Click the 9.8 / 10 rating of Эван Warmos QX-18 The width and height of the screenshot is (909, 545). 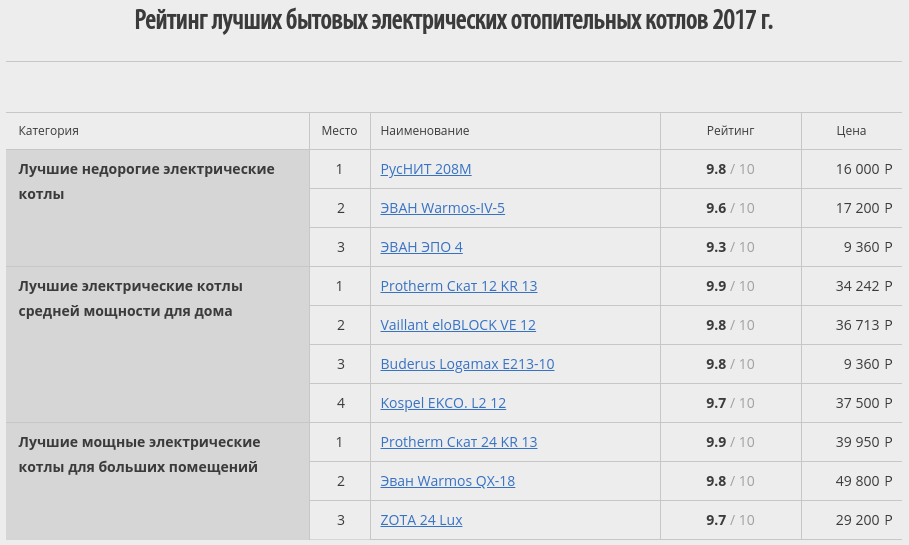click(x=730, y=481)
